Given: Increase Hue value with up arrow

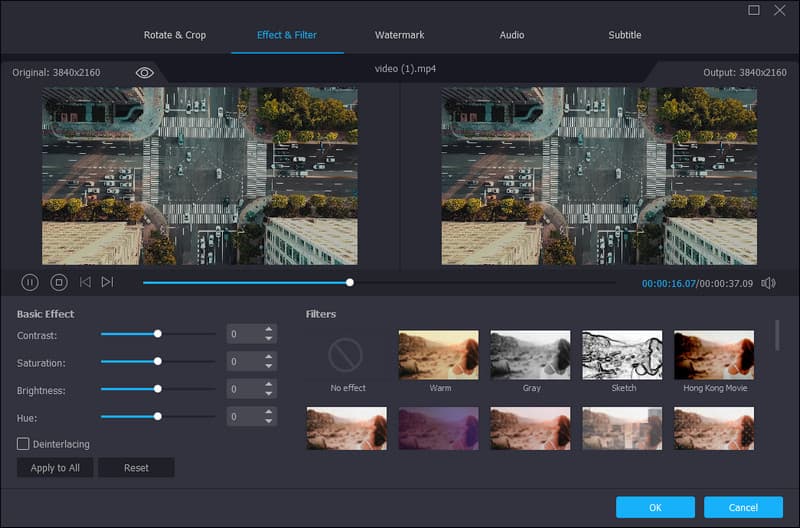Looking at the screenshot, I should 268,410.
